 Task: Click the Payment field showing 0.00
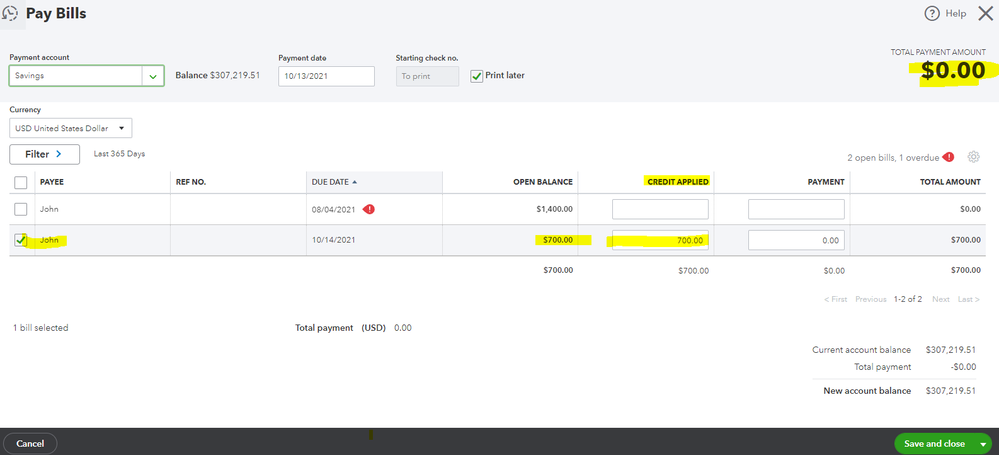pos(796,240)
